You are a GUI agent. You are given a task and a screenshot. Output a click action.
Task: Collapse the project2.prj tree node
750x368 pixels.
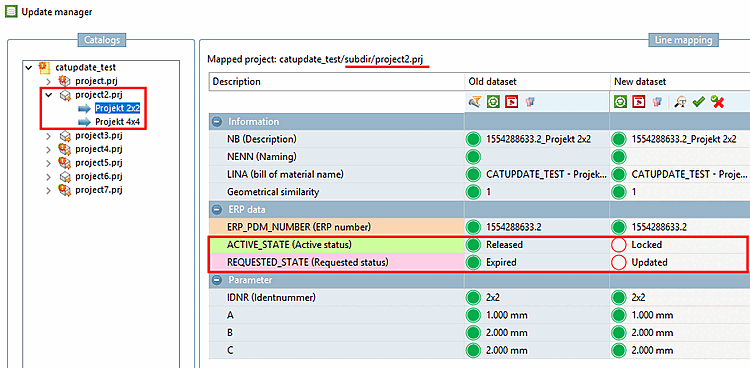coord(48,95)
